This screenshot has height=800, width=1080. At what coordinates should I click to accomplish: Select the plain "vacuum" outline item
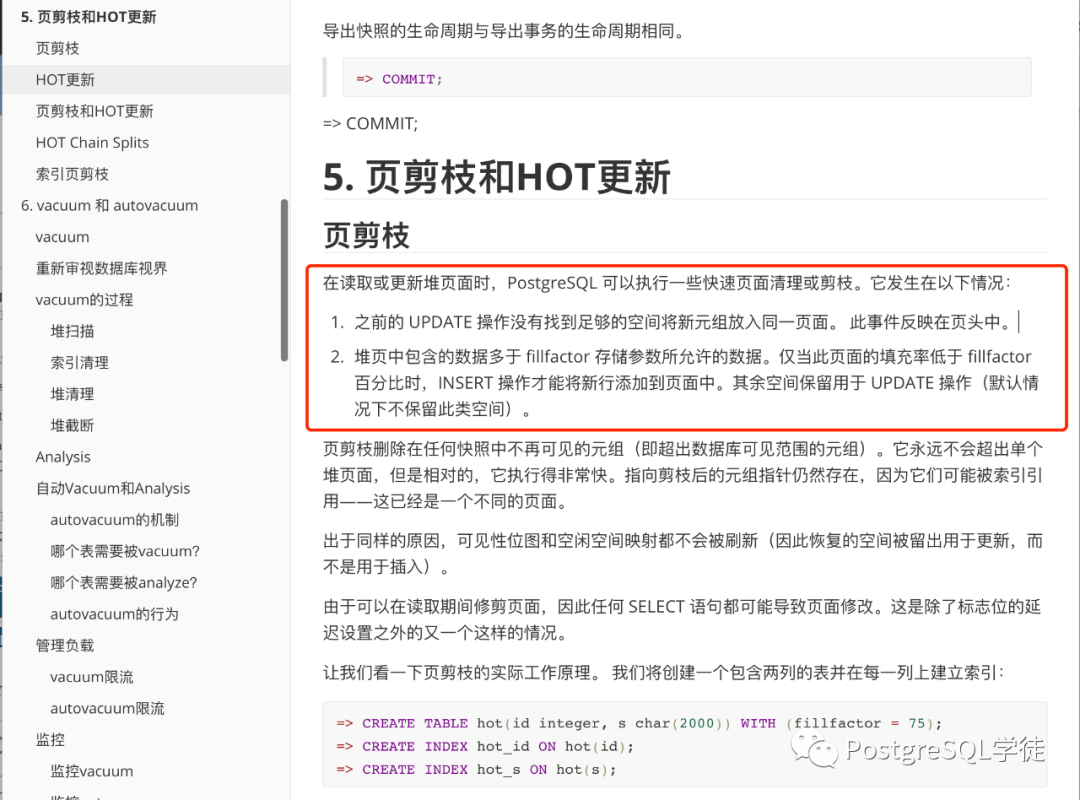[63, 237]
